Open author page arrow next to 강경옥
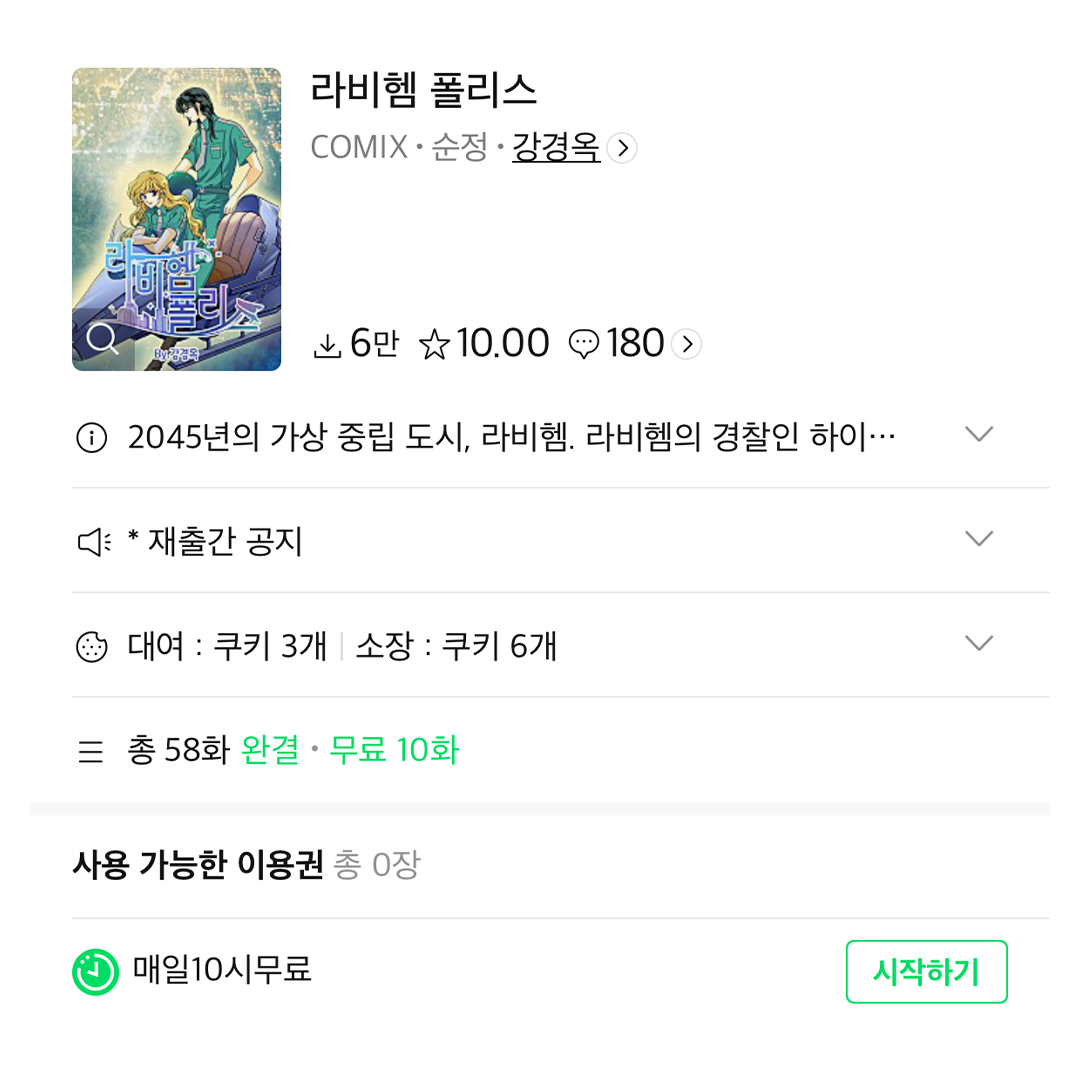This screenshot has height=1080, width=1080. tap(622, 148)
